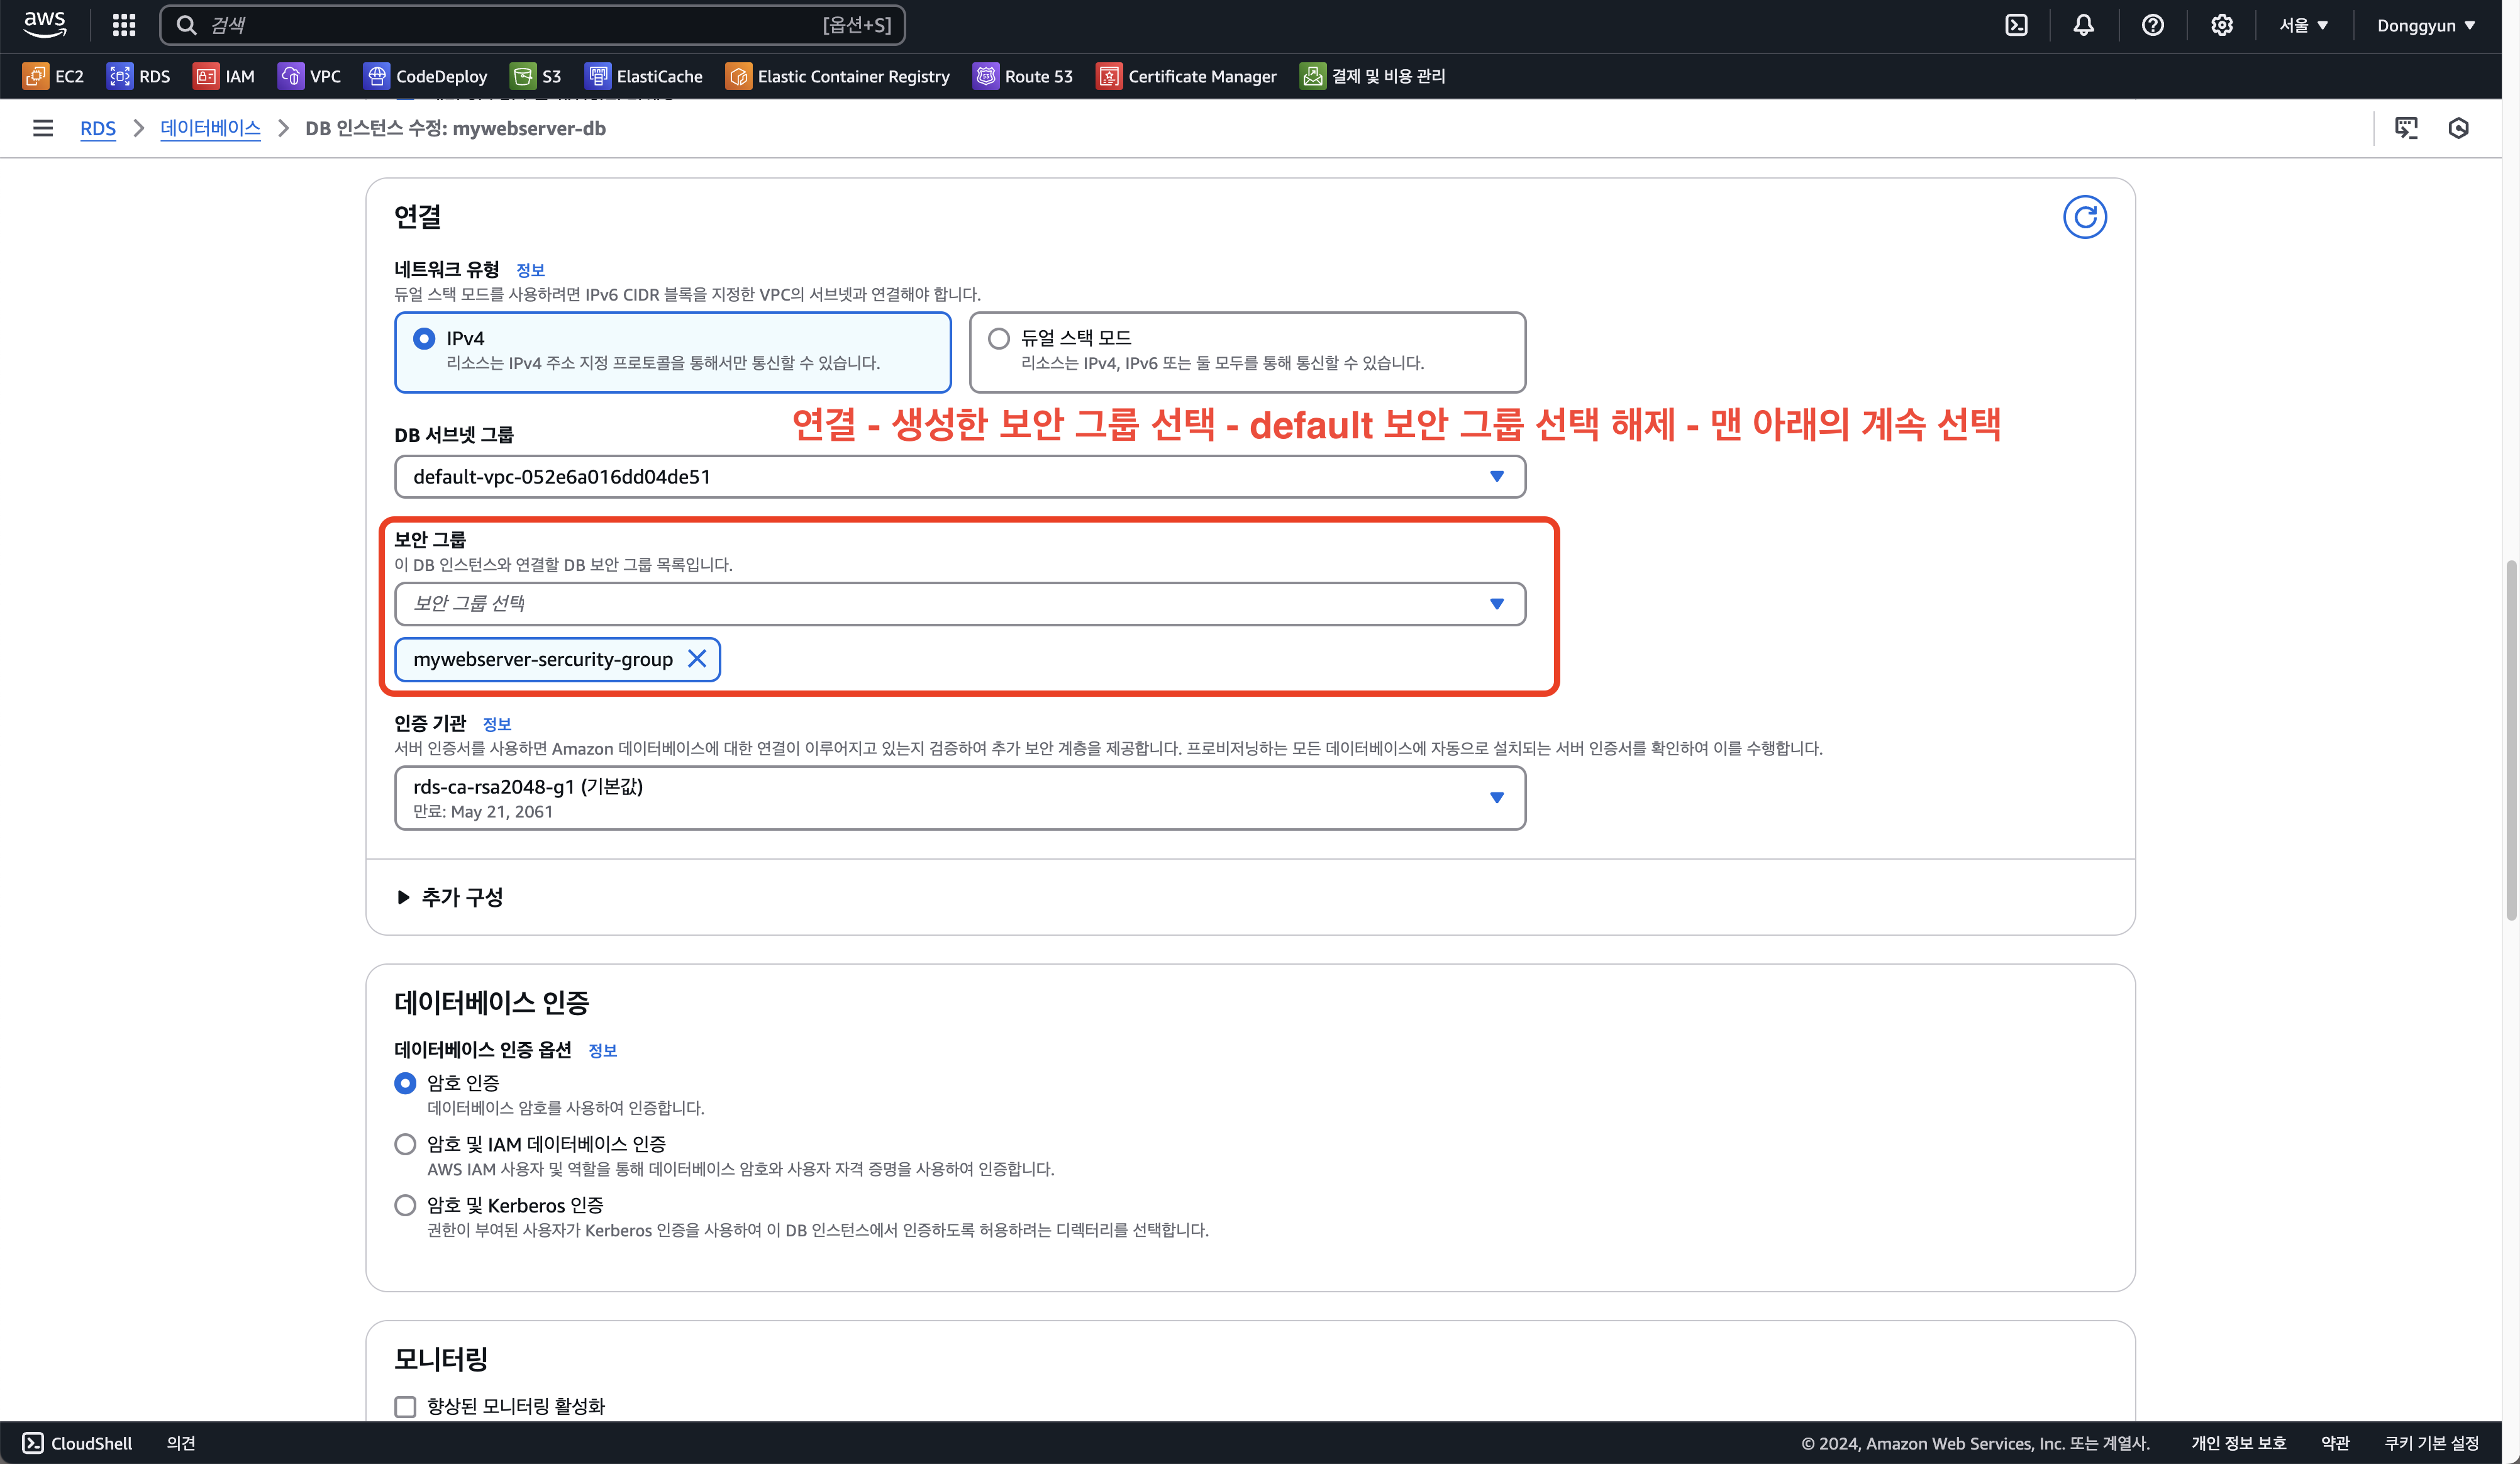The height and width of the screenshot is (1464, 2520).
Task: Select 암호 및 IAM 데이터베이스 인증
Action: tap(405, 1144)
